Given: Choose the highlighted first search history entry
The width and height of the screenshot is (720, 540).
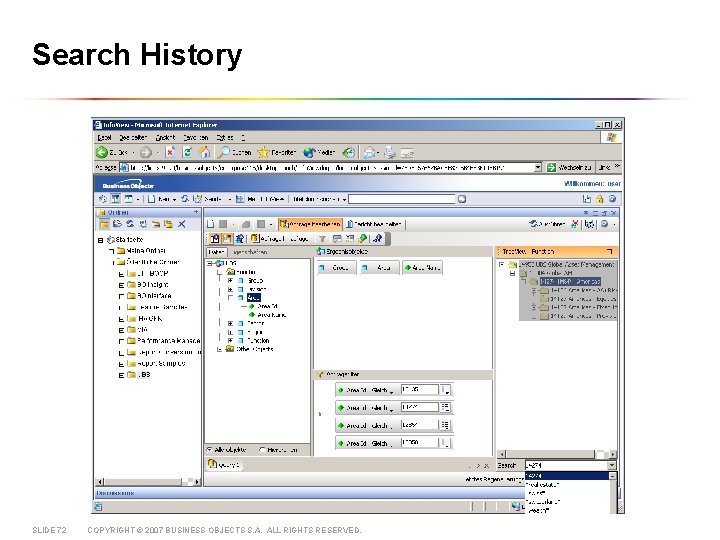Looking at the screenshot, I should (567, 476).
